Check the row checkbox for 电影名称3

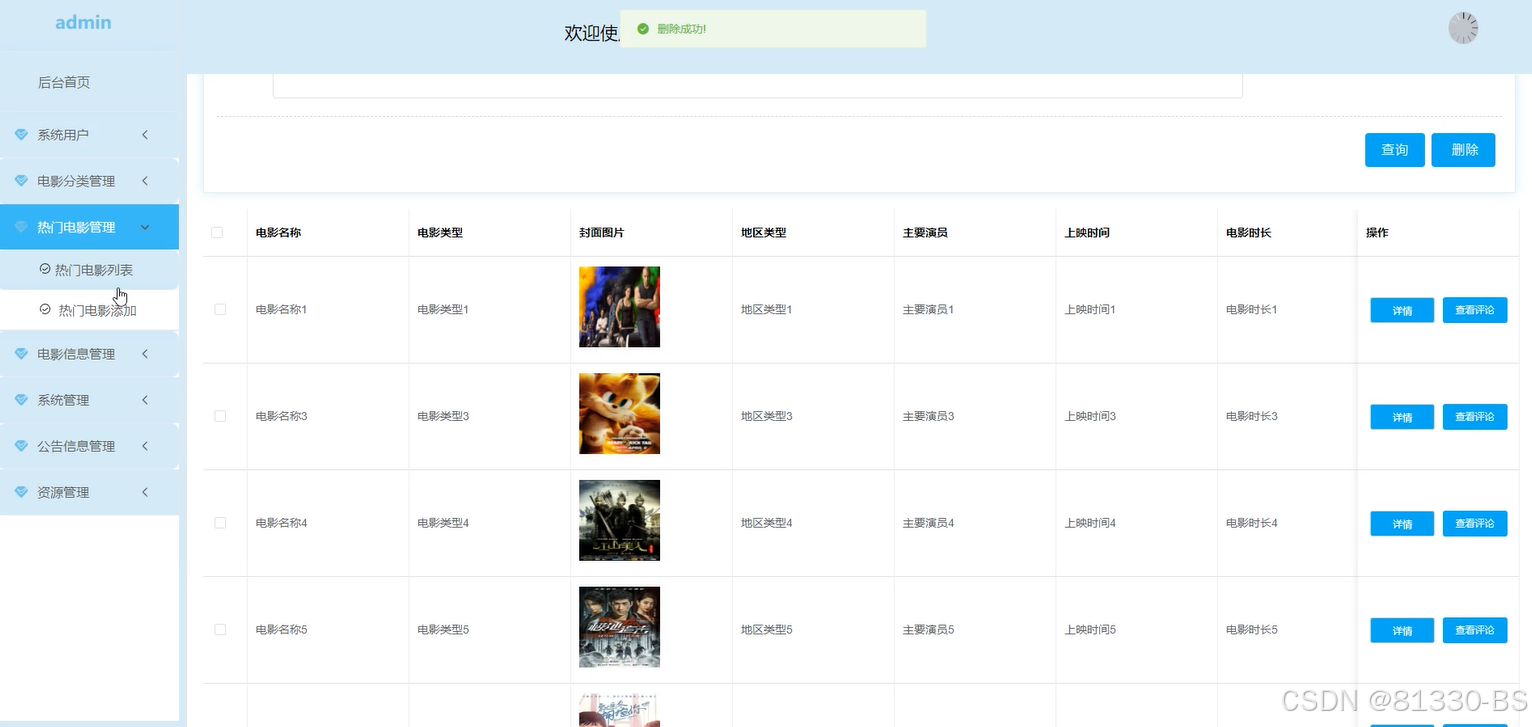point(220,416)
